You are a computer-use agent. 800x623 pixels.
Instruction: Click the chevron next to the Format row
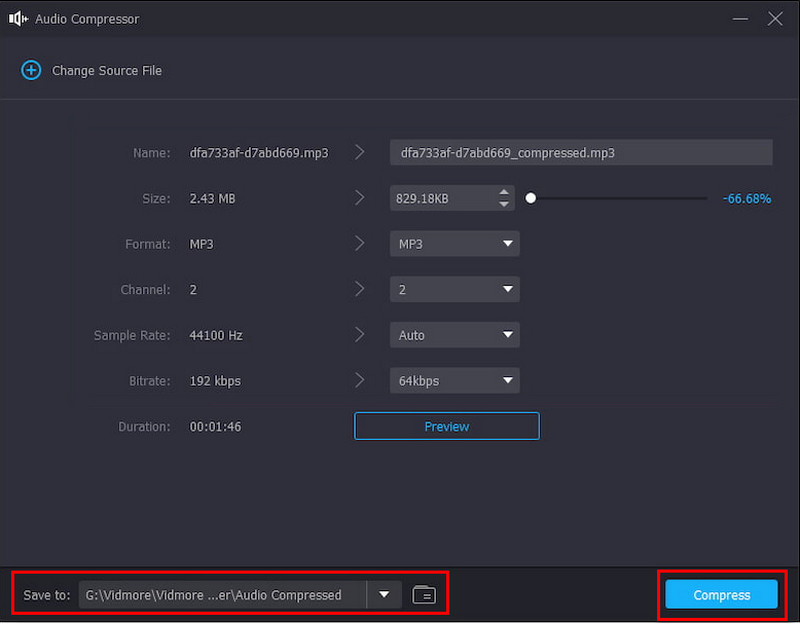coord(360,243)
